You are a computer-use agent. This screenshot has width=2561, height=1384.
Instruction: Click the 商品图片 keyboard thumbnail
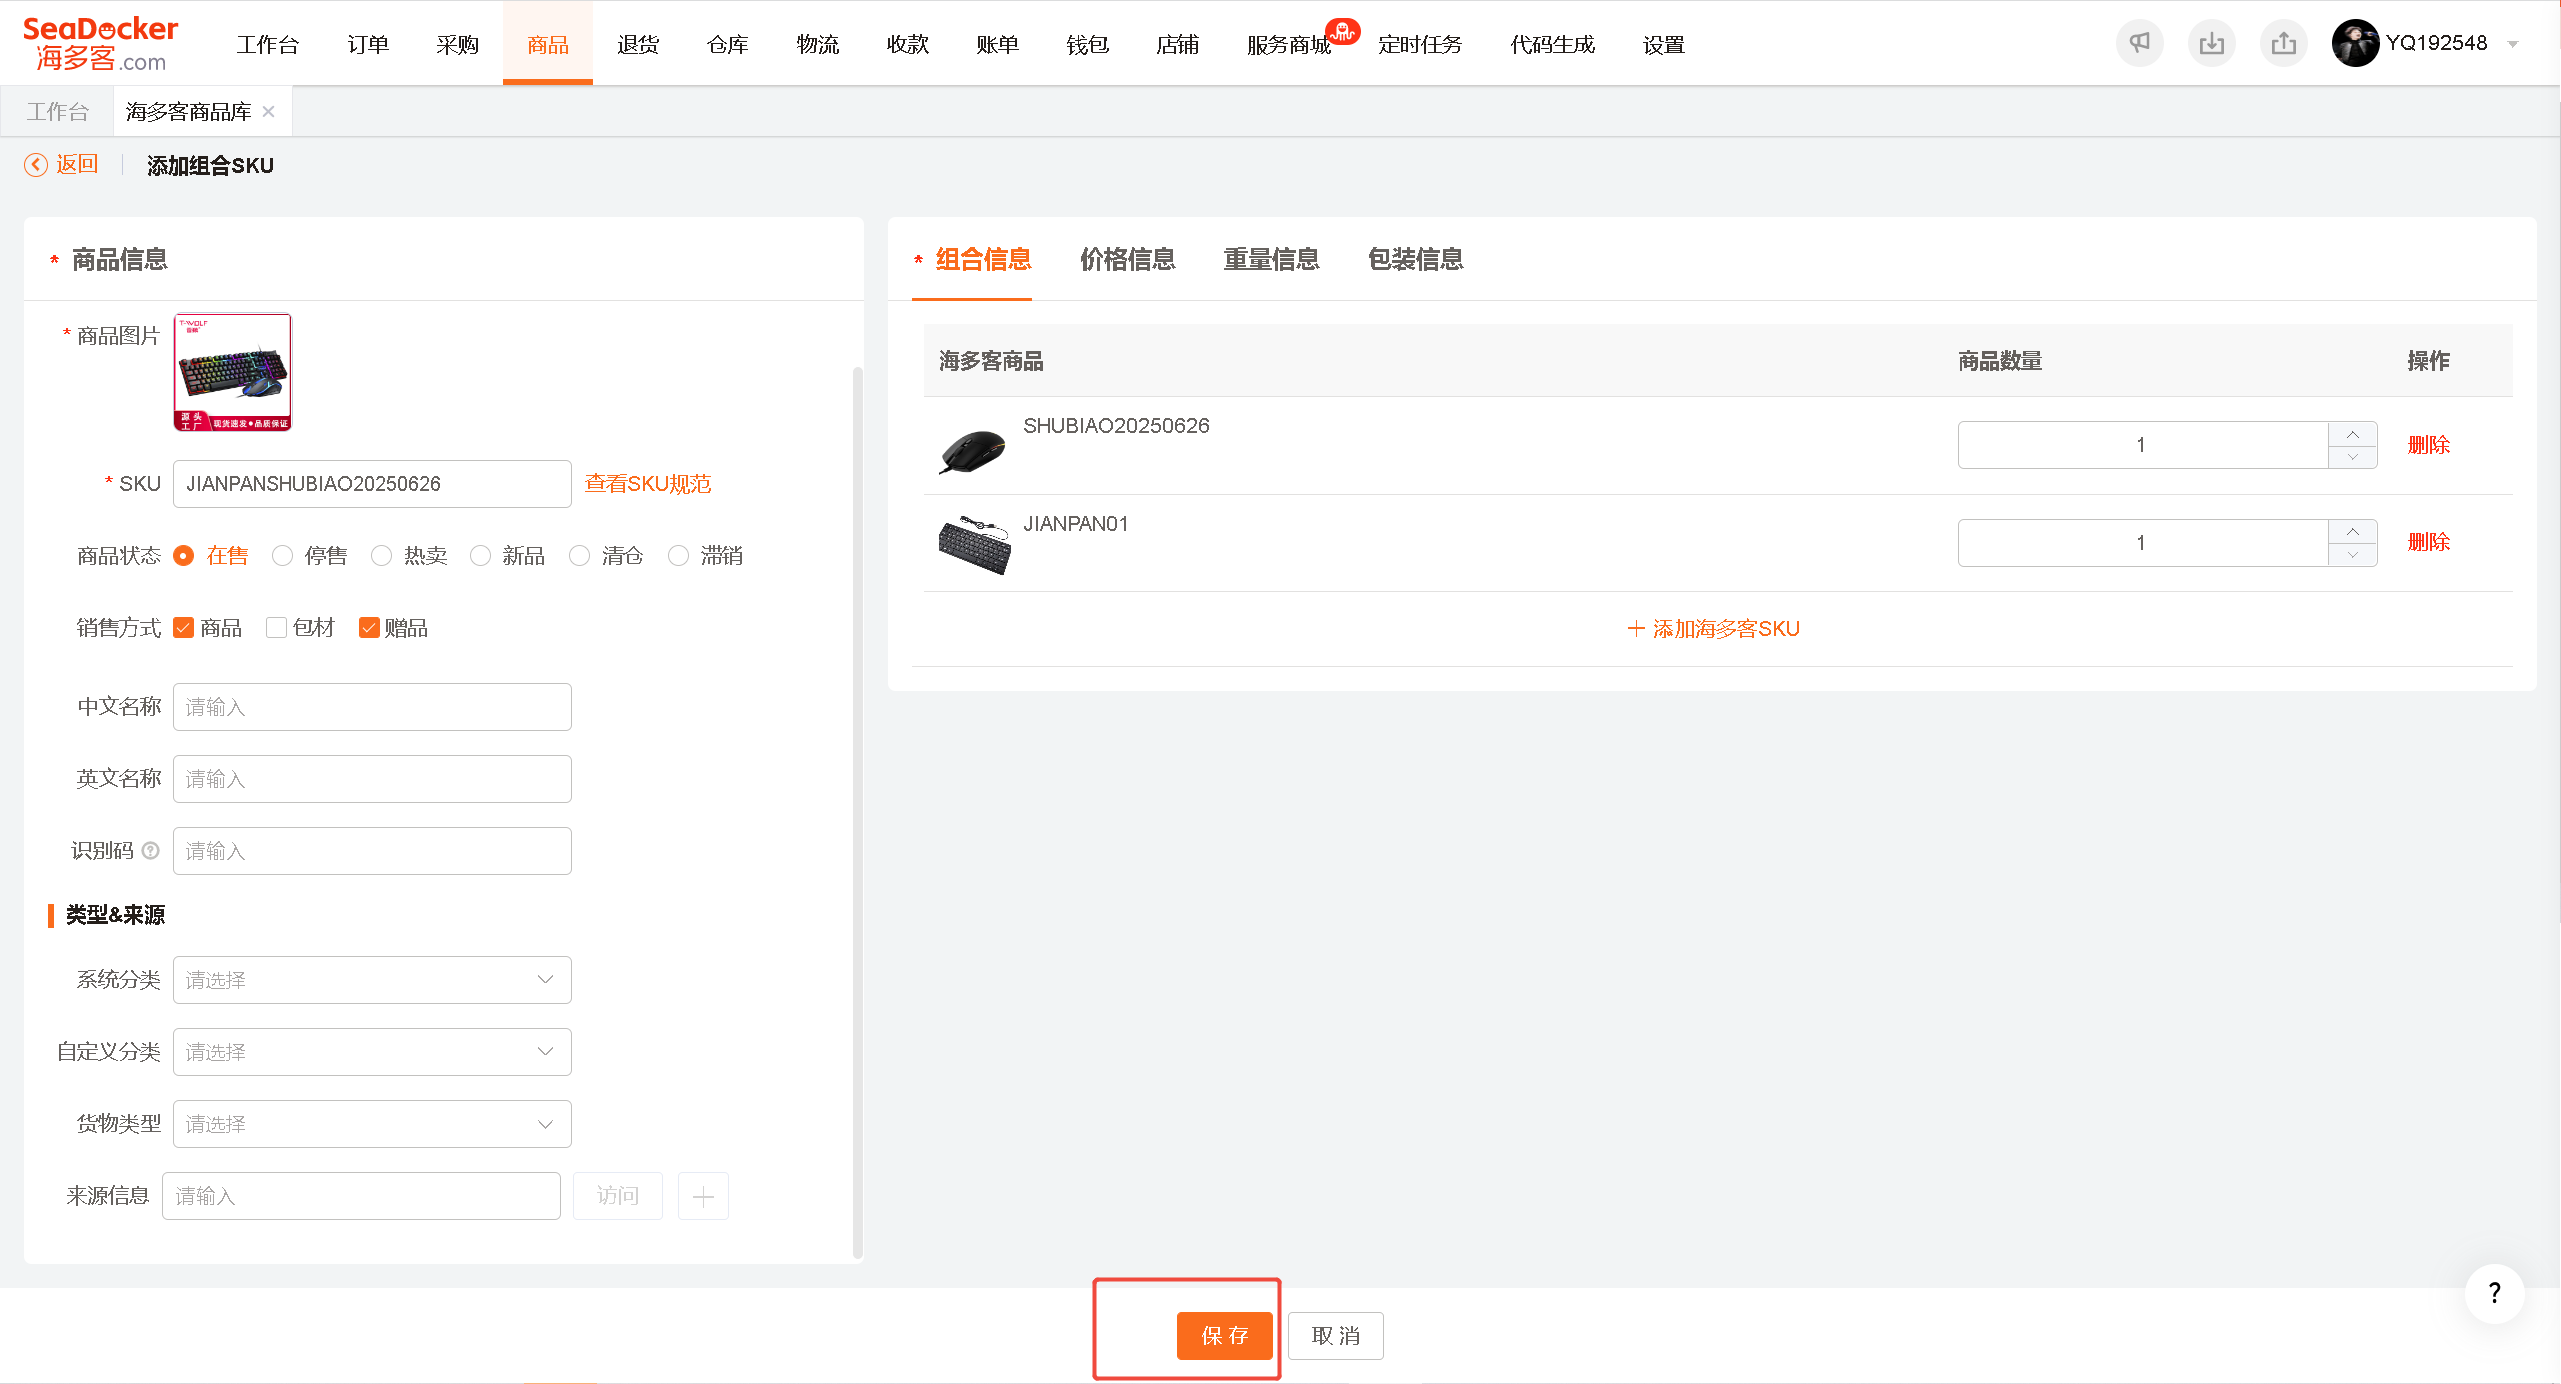point(233,372)
